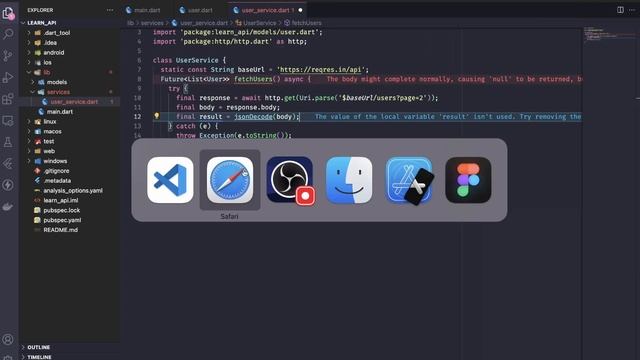Split the editor to the right
The height and width of the screenshot is (360, 640).
[620, 10]
